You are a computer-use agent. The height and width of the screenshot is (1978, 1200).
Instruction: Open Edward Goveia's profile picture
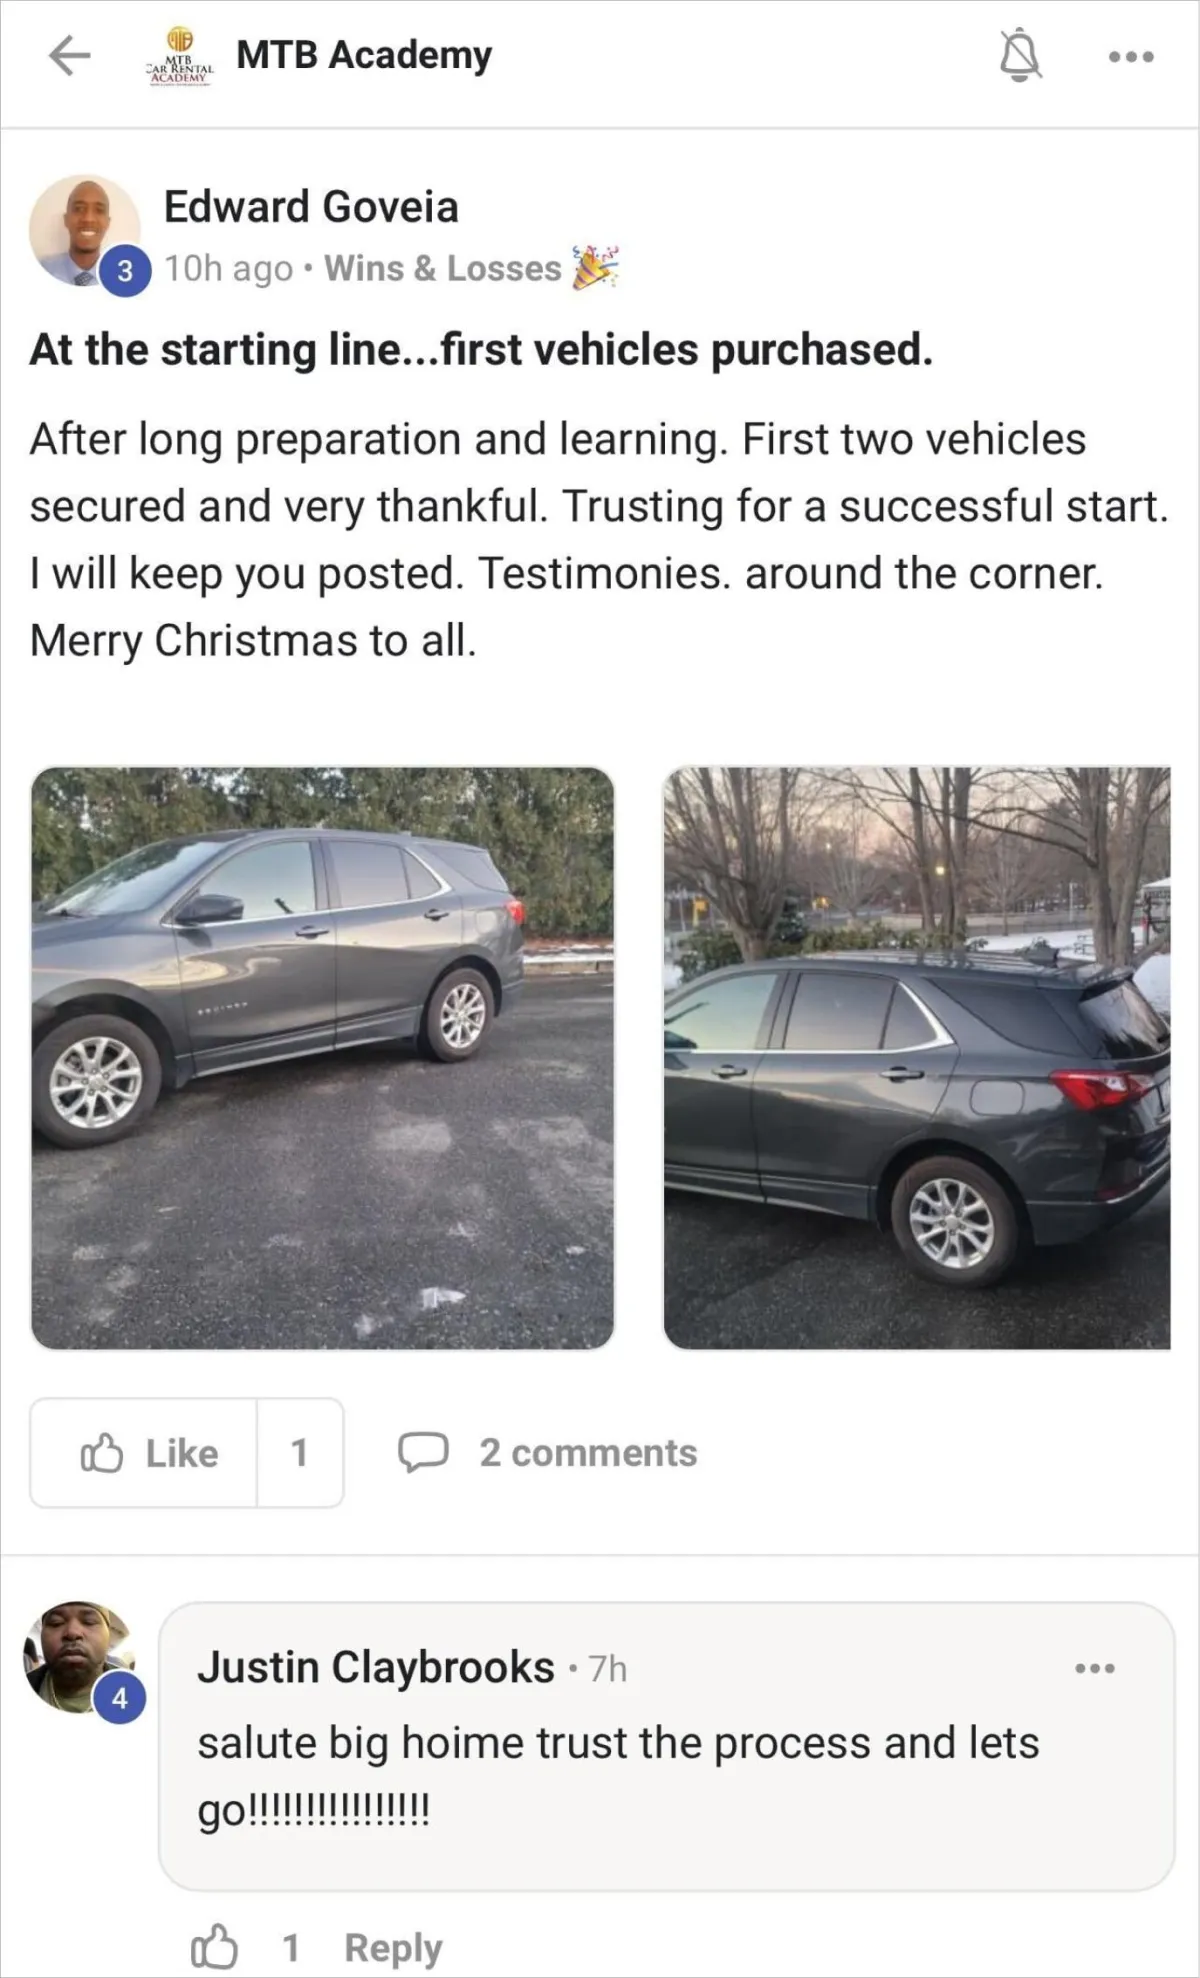pyautogui.click(x=85, y=231)
